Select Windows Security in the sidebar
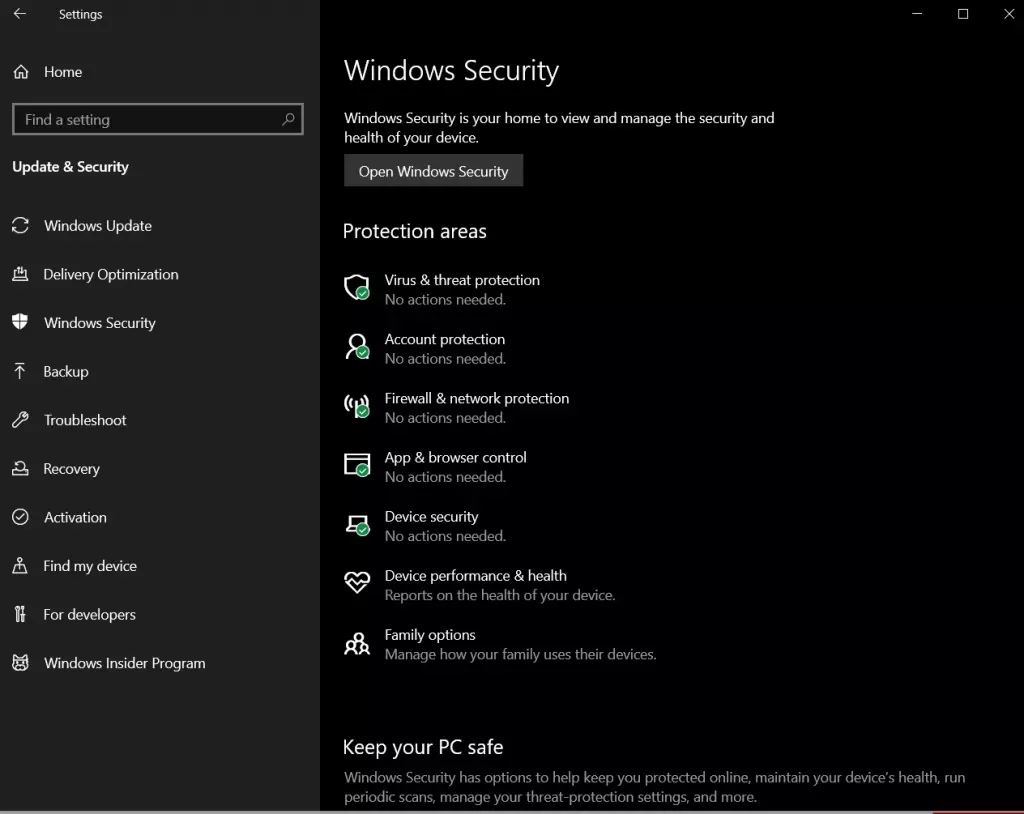1024x814 pixels. tap(100, 323)
